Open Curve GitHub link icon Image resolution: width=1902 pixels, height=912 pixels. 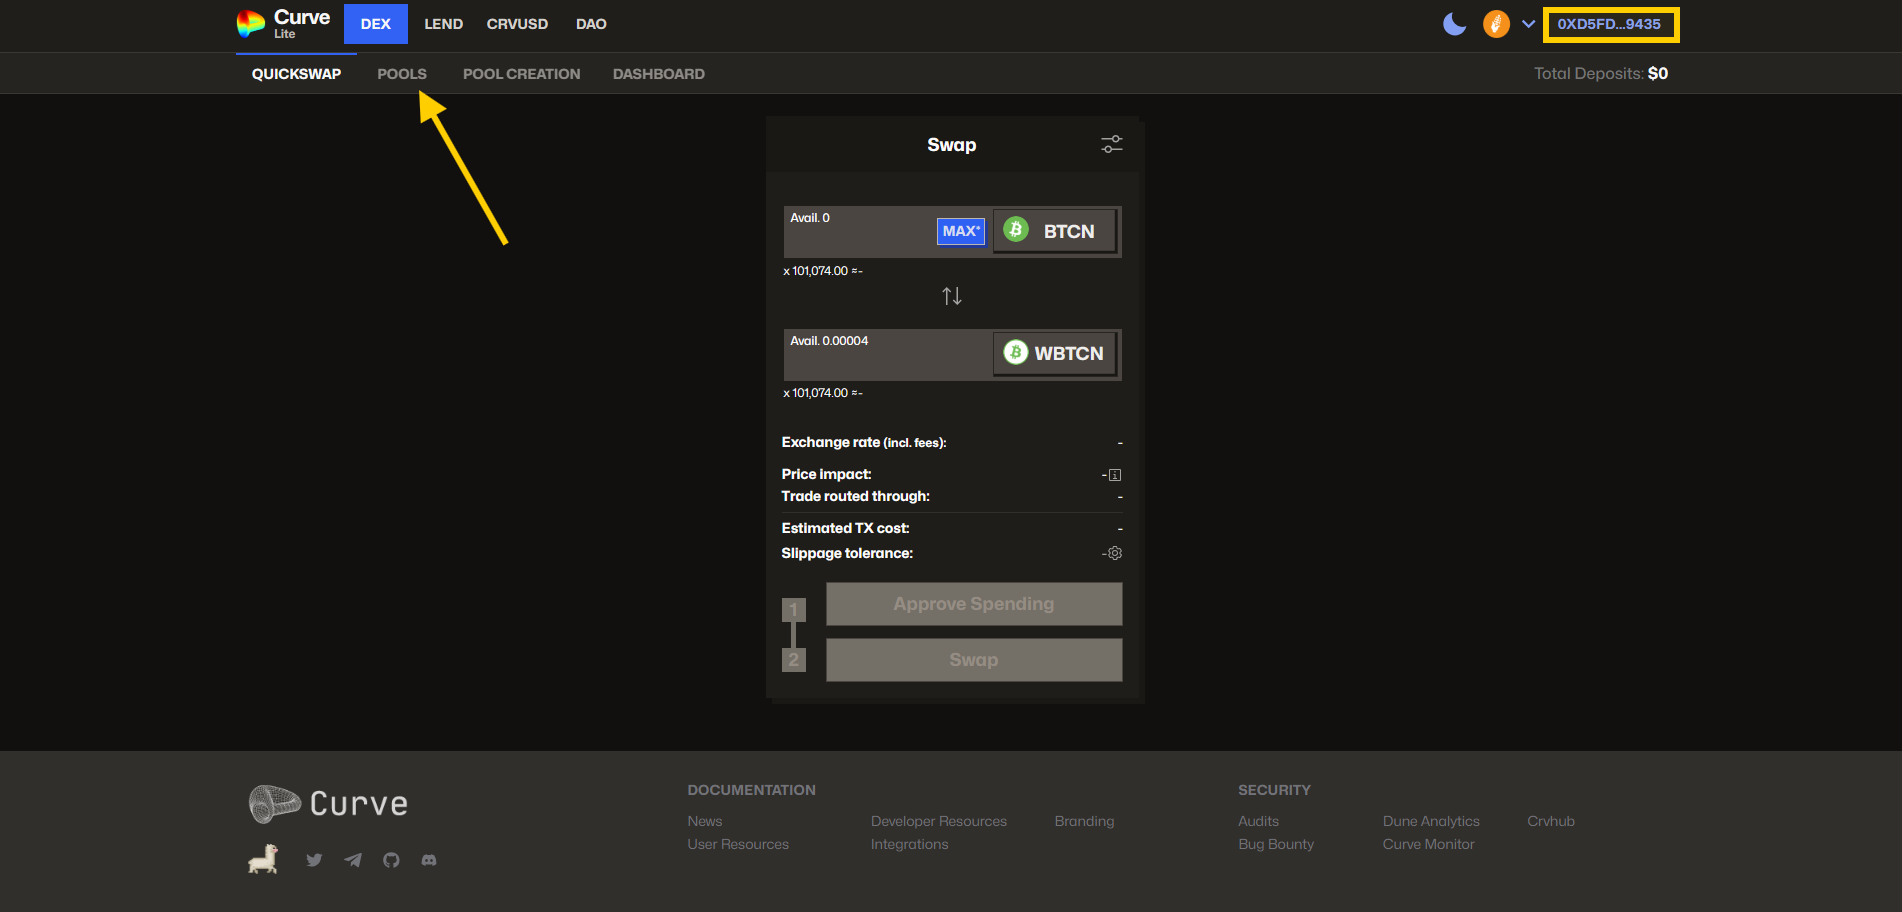[x=391, y=860]
